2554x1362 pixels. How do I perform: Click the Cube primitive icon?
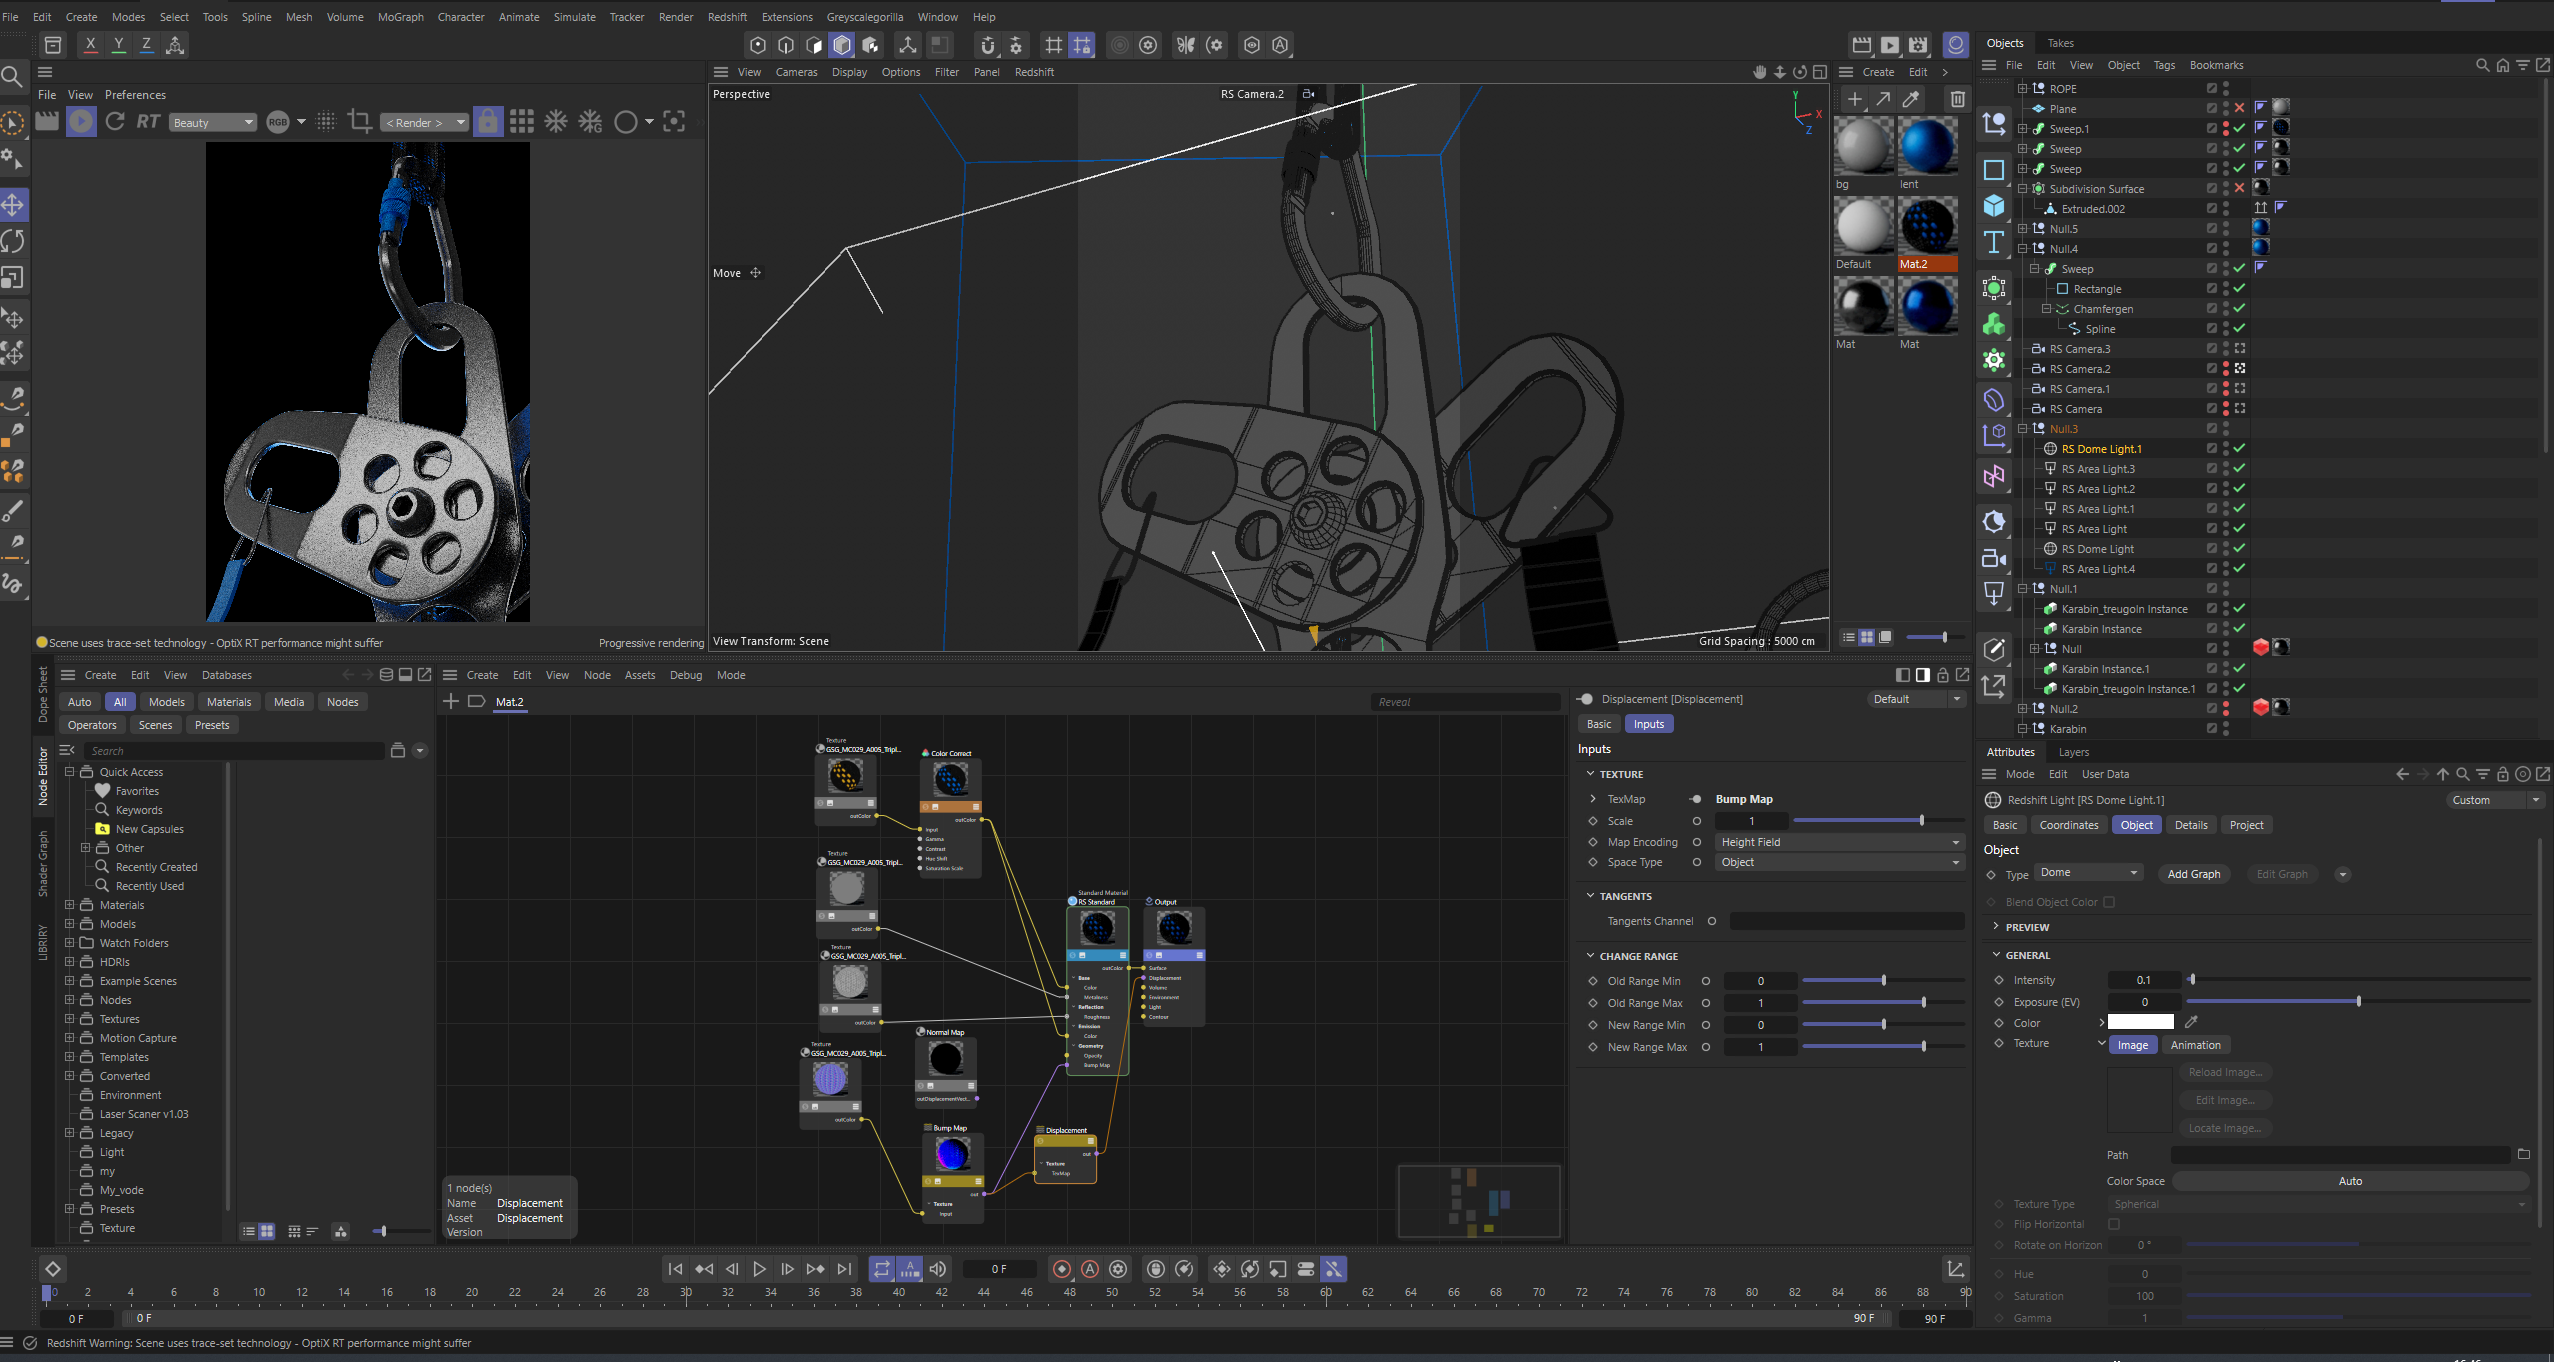point(1994,205)
